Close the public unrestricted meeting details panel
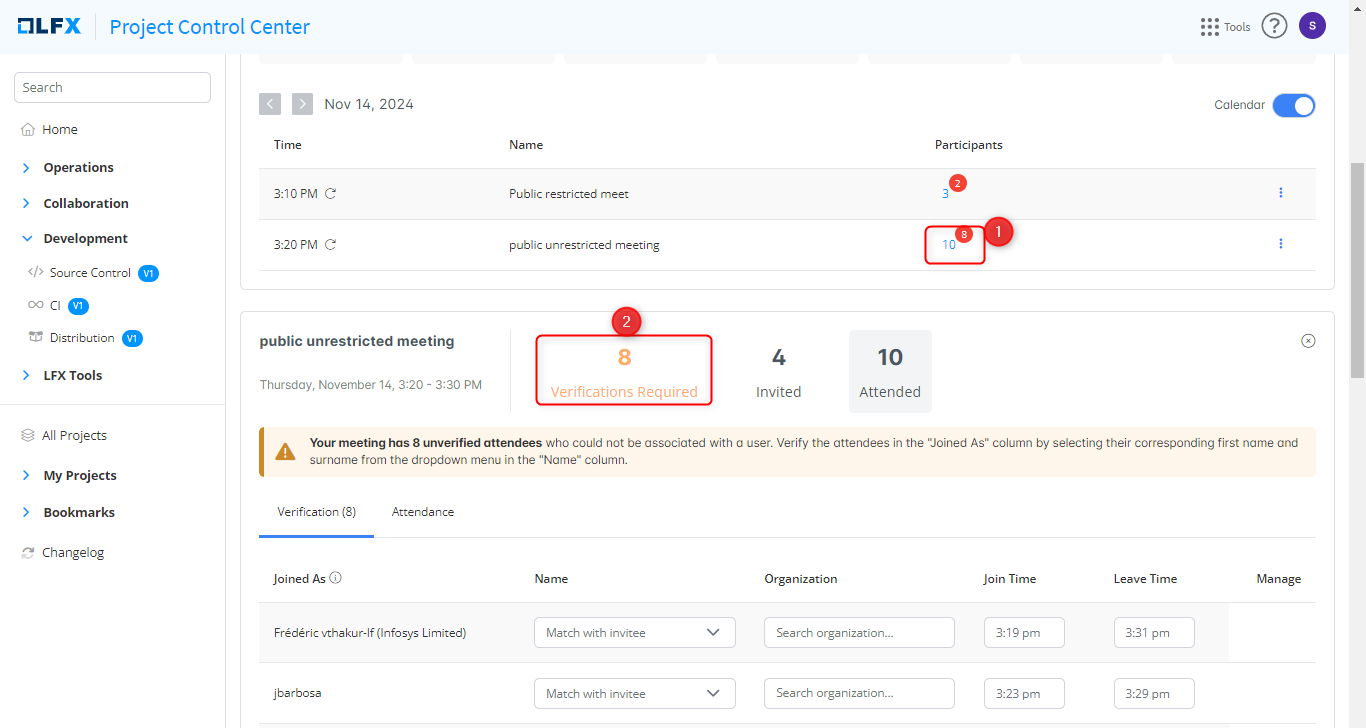The width and height of the screenshot is (1366, 728). coord(1307,341)
